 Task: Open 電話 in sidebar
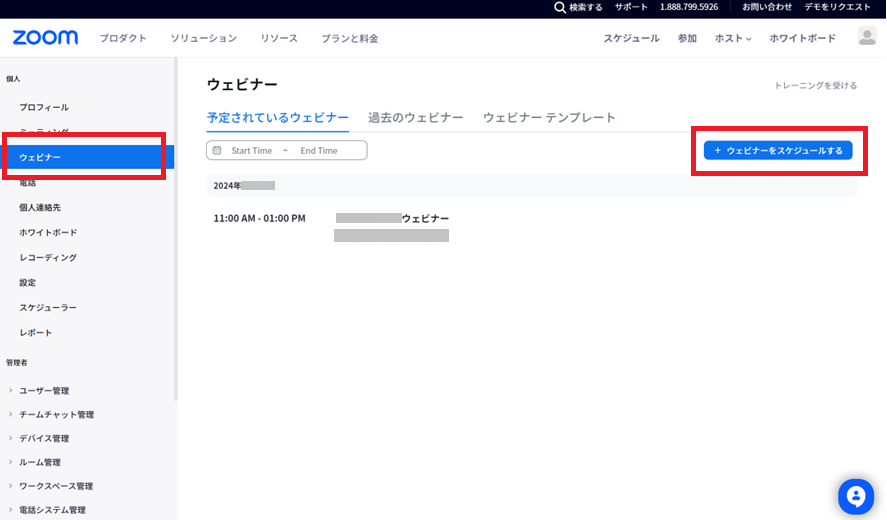point(27,182)
